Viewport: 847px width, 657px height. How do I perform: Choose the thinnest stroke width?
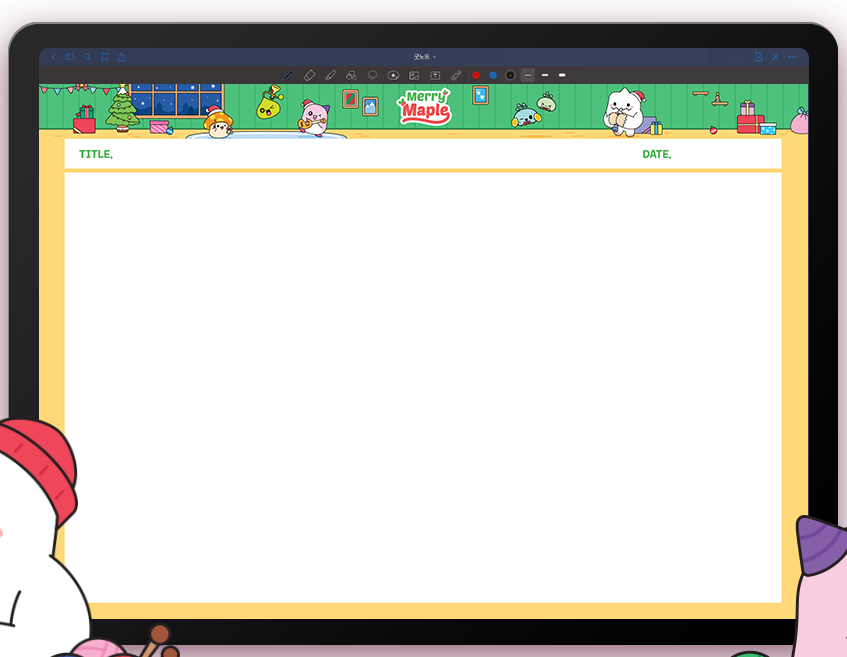(528, 75)
